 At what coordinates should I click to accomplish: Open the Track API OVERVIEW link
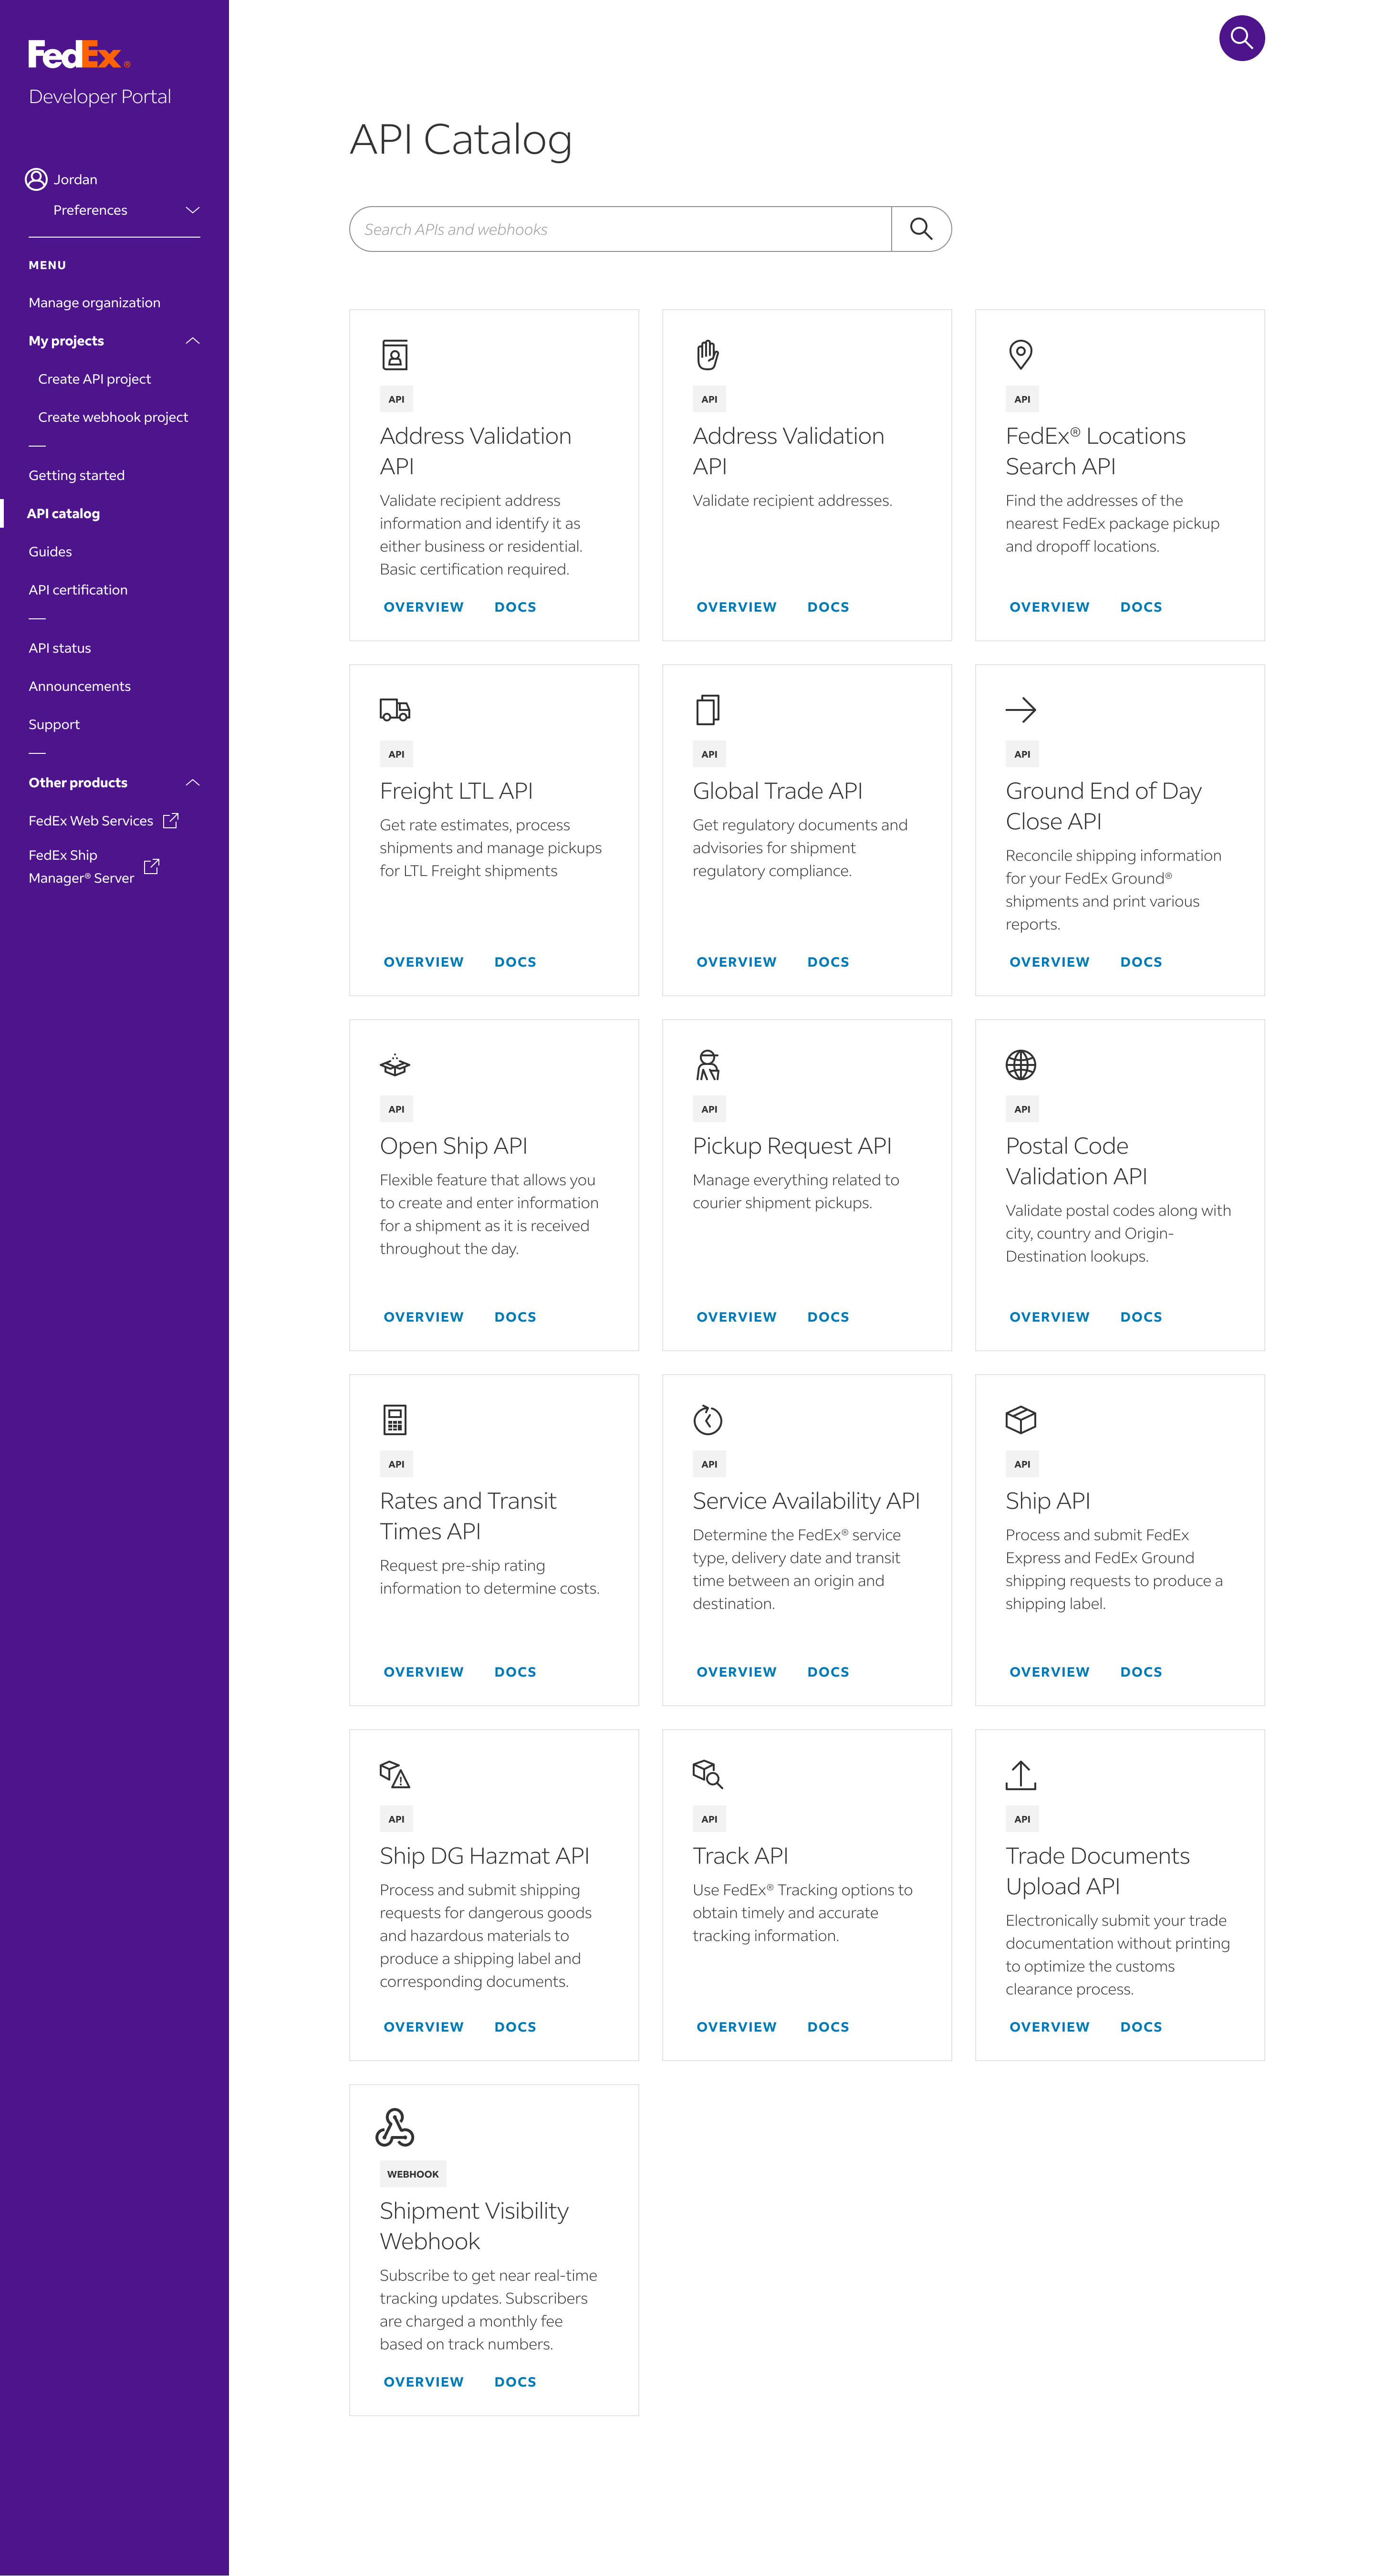736,2026
